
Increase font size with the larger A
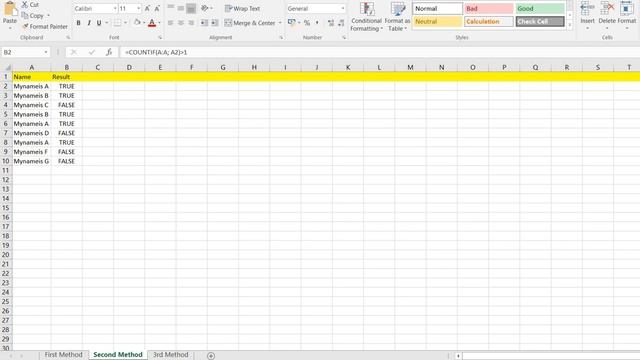[147, 9]
